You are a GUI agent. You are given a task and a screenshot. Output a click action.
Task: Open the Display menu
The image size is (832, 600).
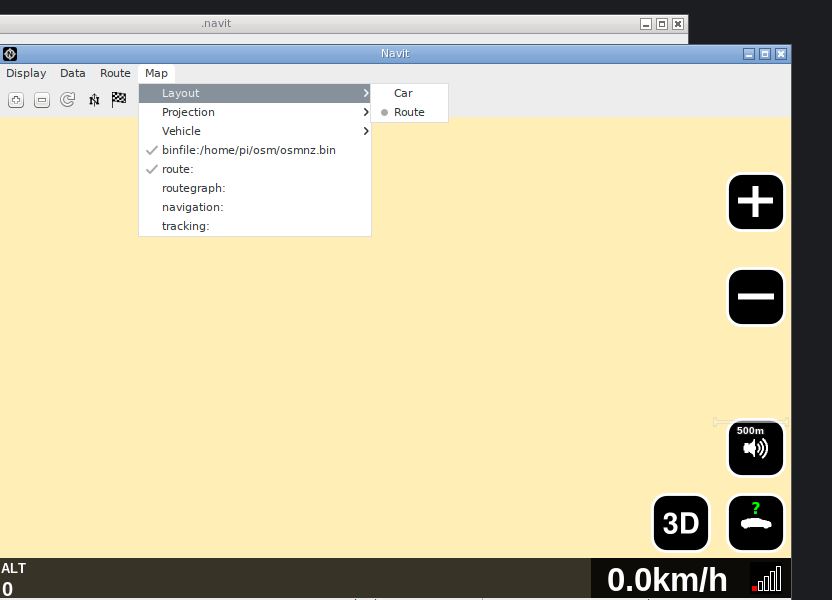click(x=26, y=73)
